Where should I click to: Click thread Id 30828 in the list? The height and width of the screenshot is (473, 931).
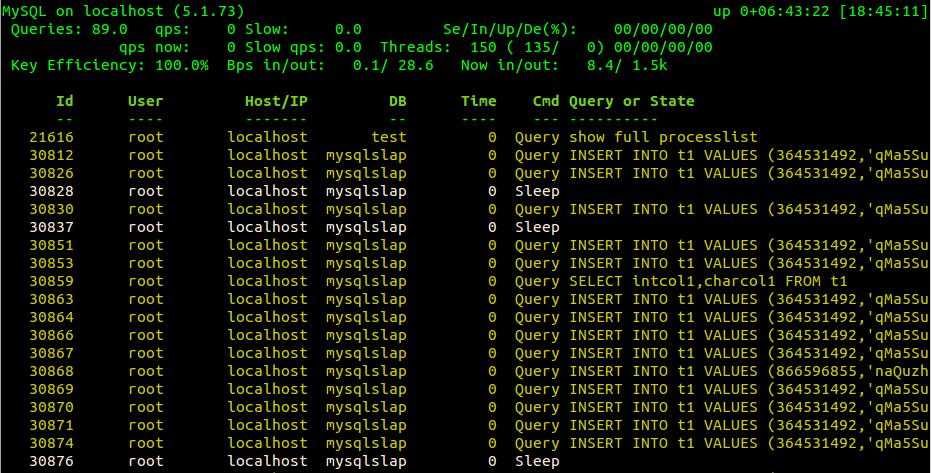point(50,191)
